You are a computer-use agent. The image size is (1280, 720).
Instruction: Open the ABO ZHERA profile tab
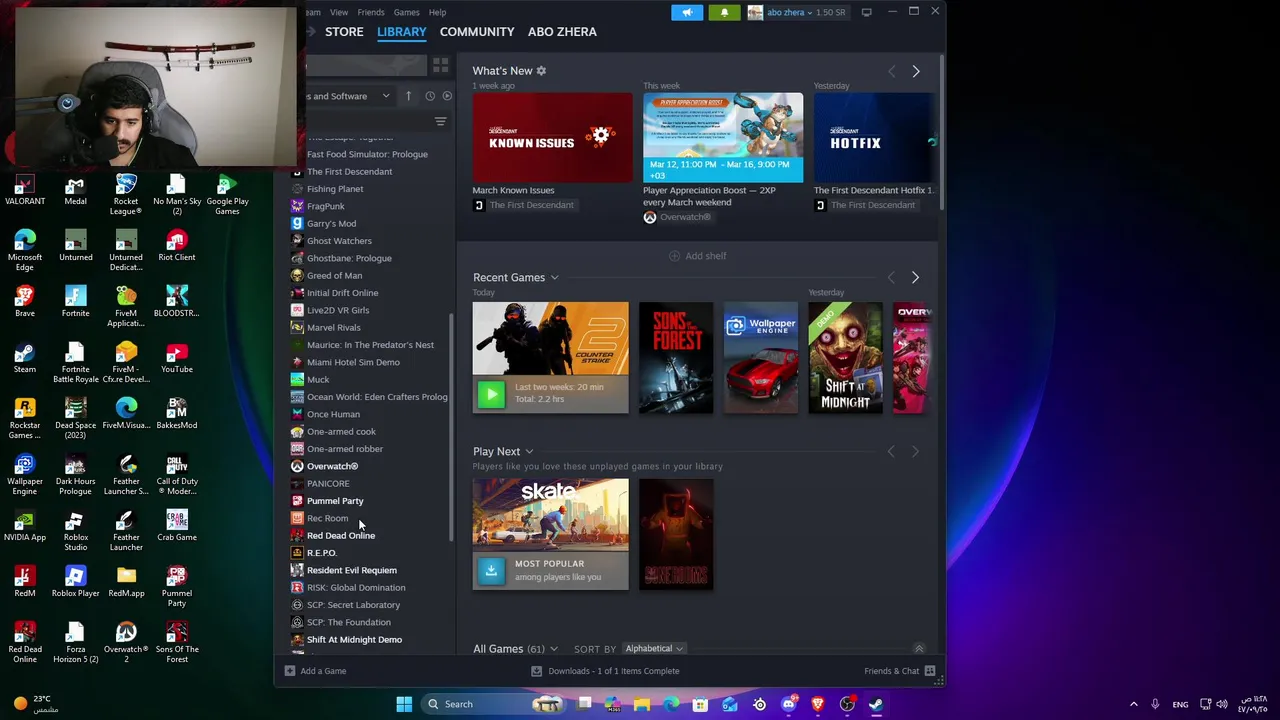562,32
